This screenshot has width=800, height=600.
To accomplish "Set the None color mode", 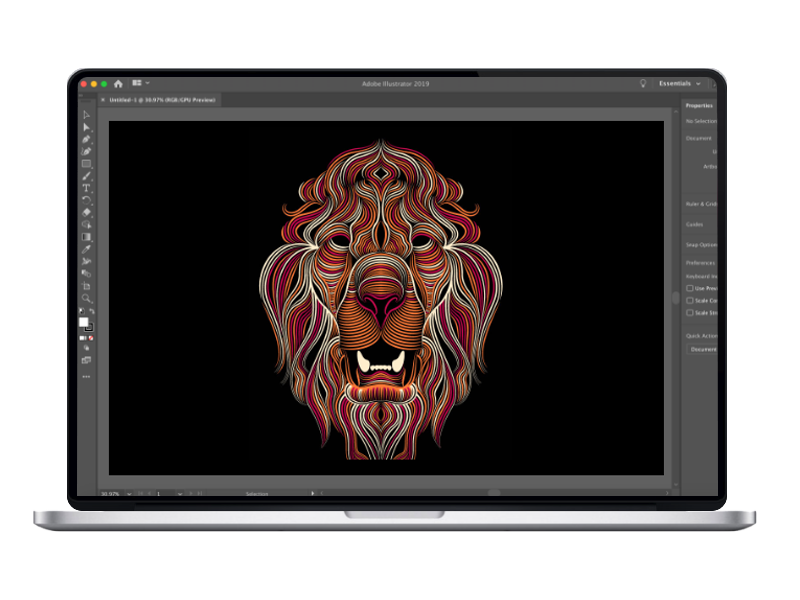I will point(91,338).
